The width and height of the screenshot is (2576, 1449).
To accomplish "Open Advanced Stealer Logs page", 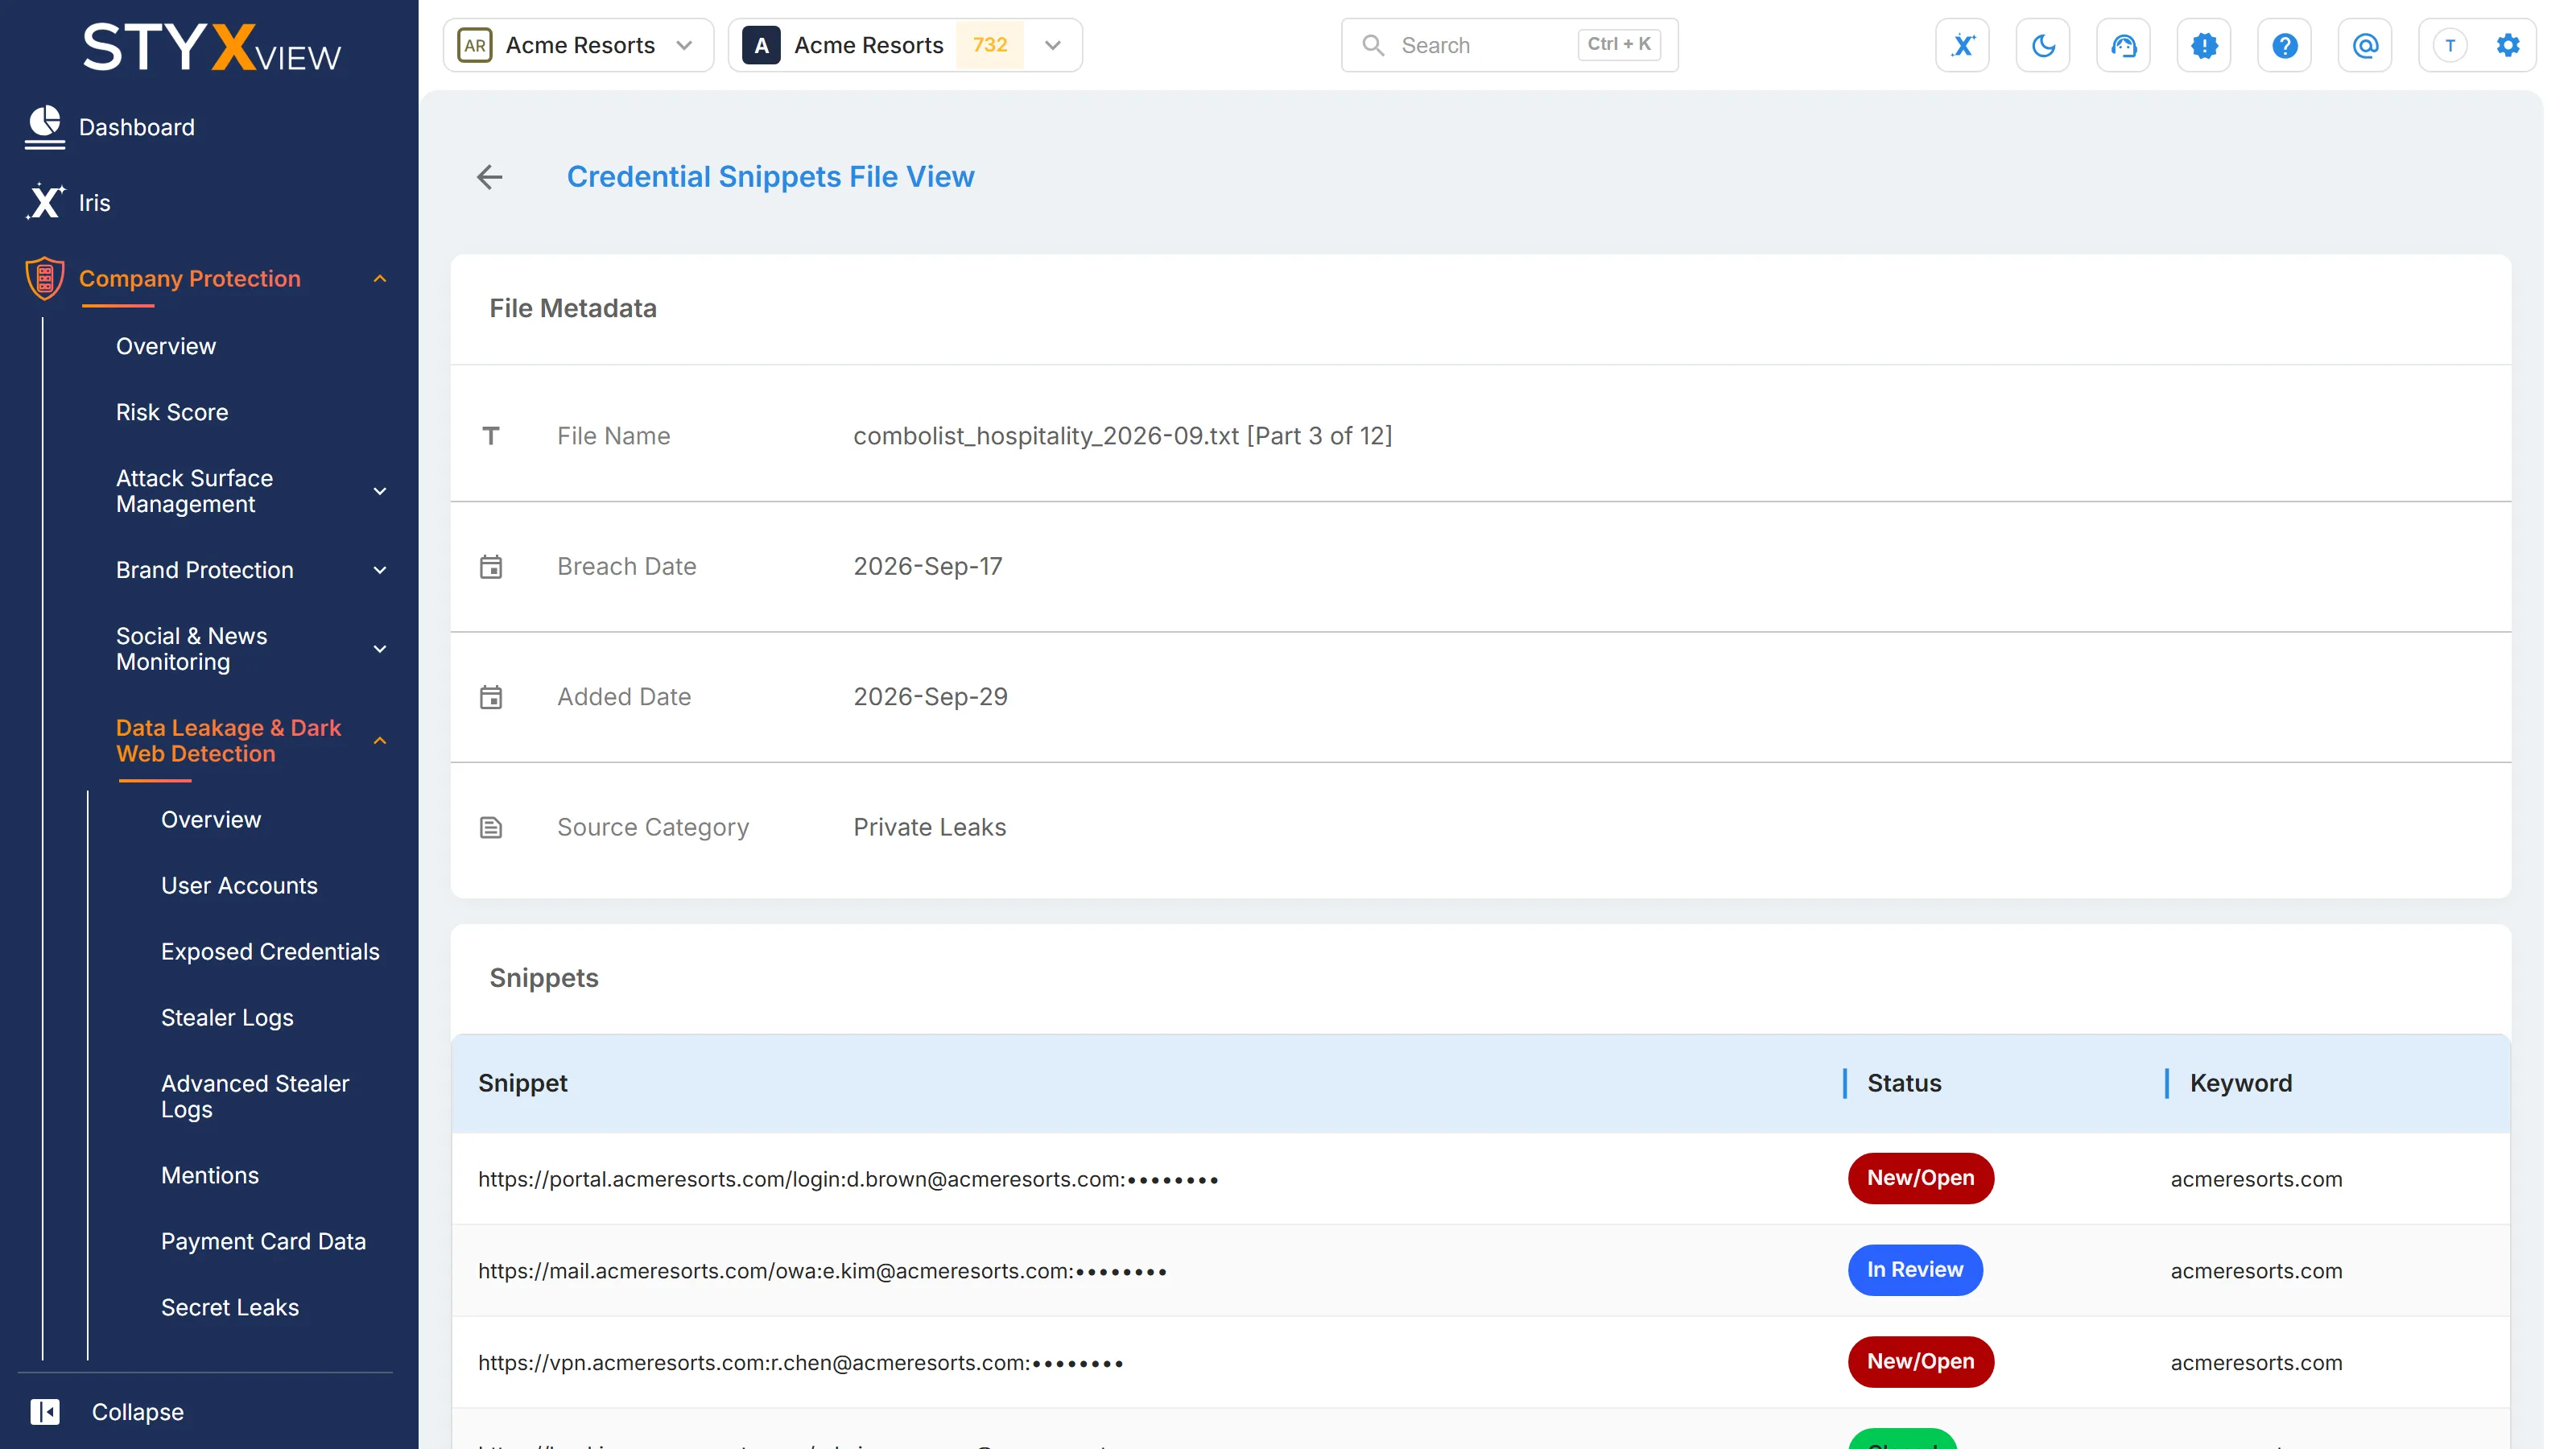I will pyautogui.click(x=255, y=1096).
